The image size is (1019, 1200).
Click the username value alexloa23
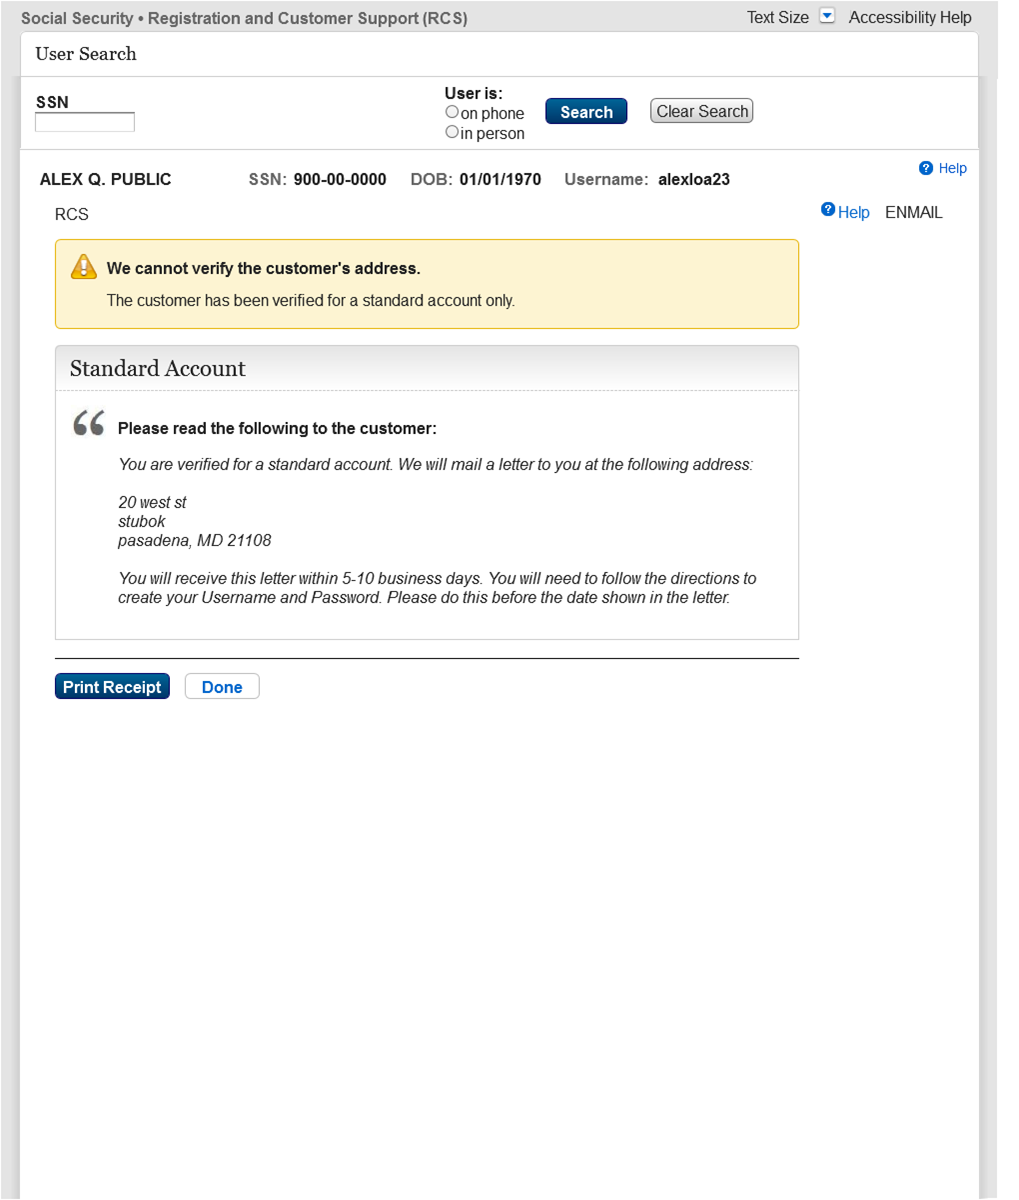[694, 180]
